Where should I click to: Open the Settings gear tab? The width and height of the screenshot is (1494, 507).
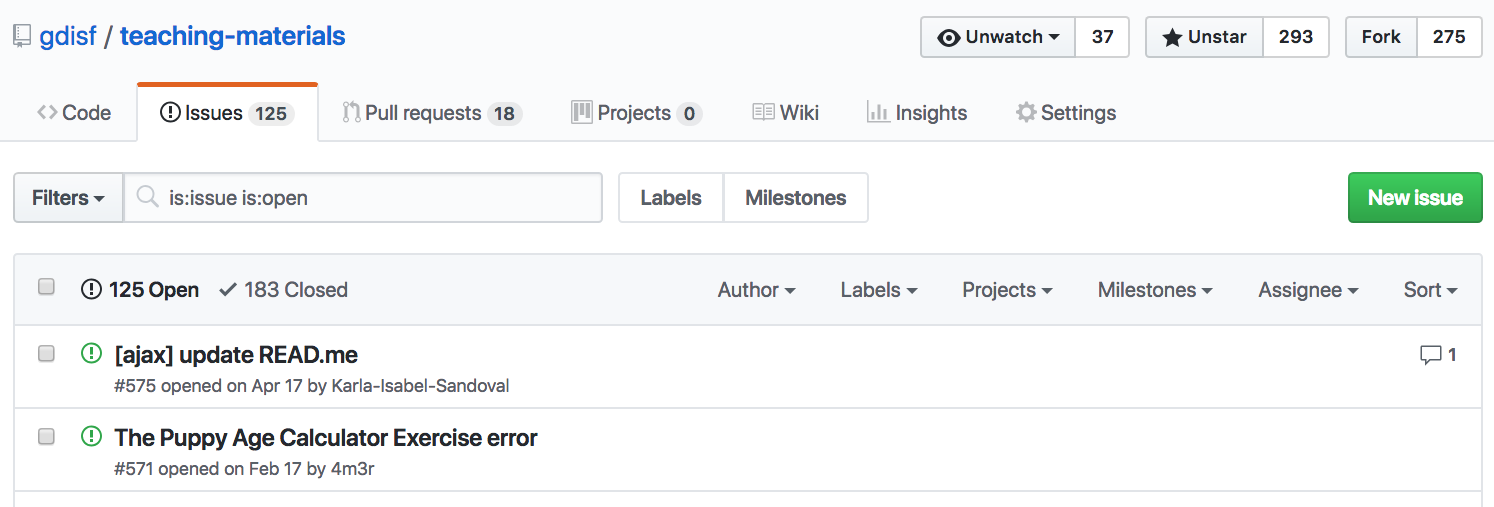click(x=1065, y=113)
